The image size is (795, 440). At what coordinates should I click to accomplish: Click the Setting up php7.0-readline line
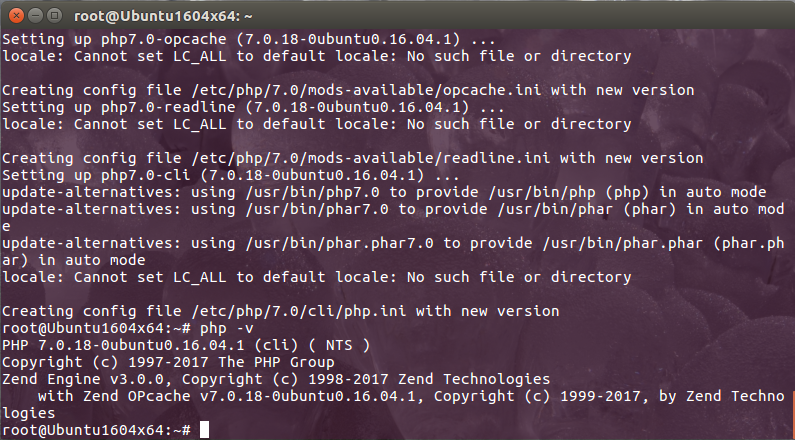[253, 107]
